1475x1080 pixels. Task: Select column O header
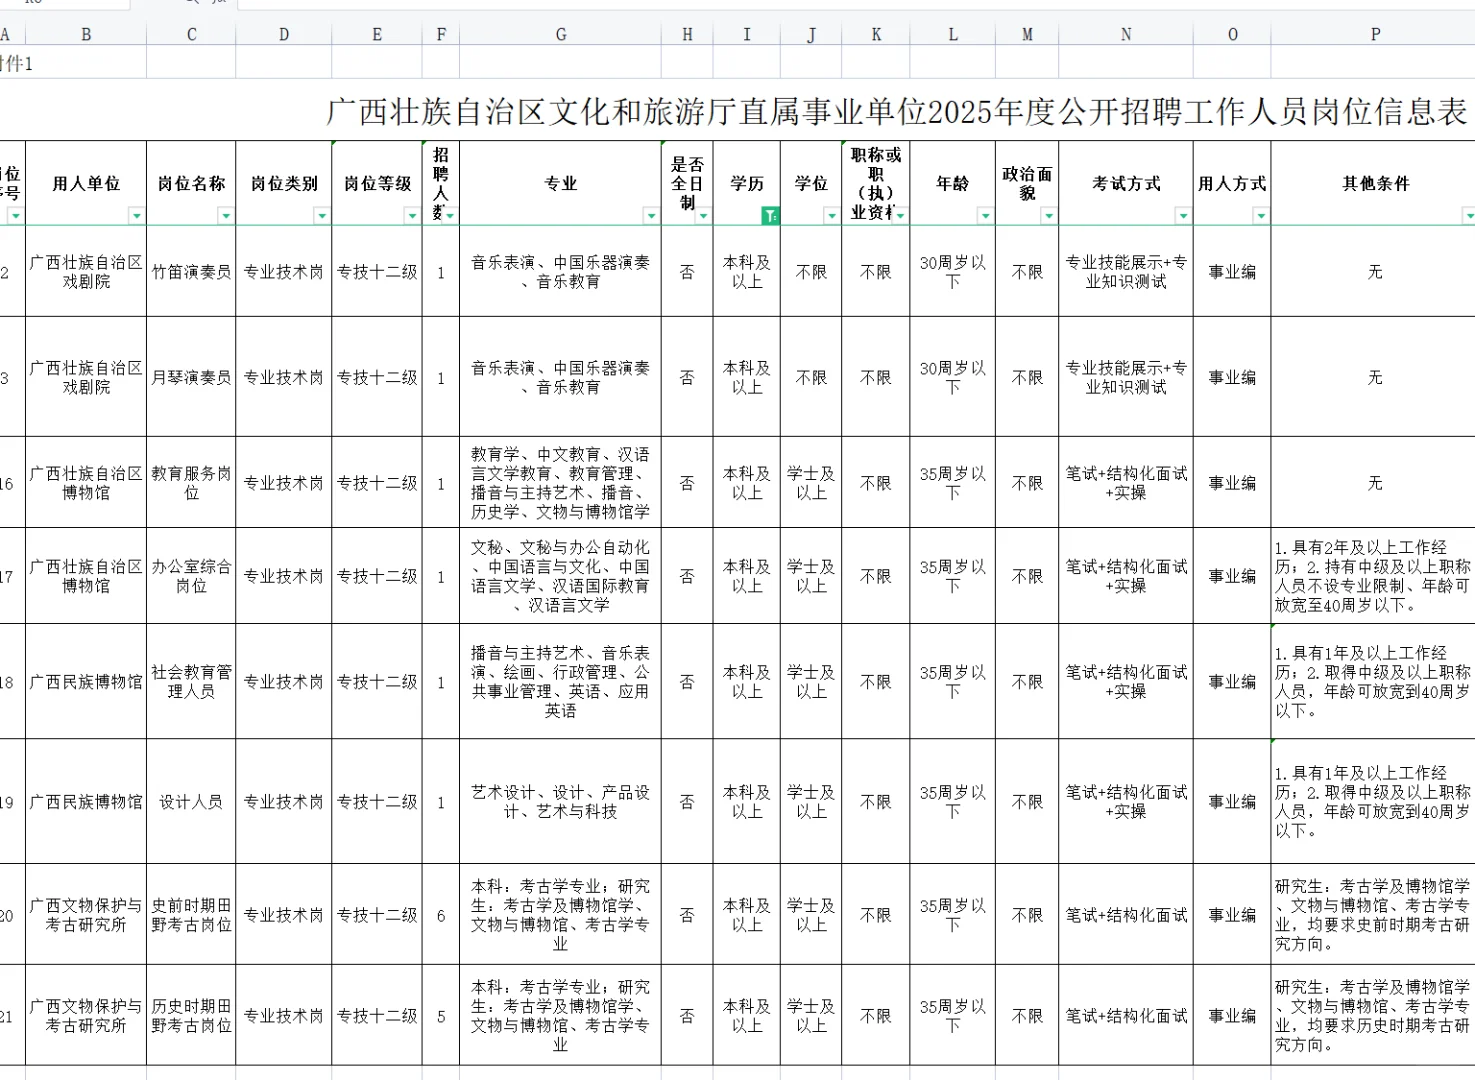pos(1232,34)
